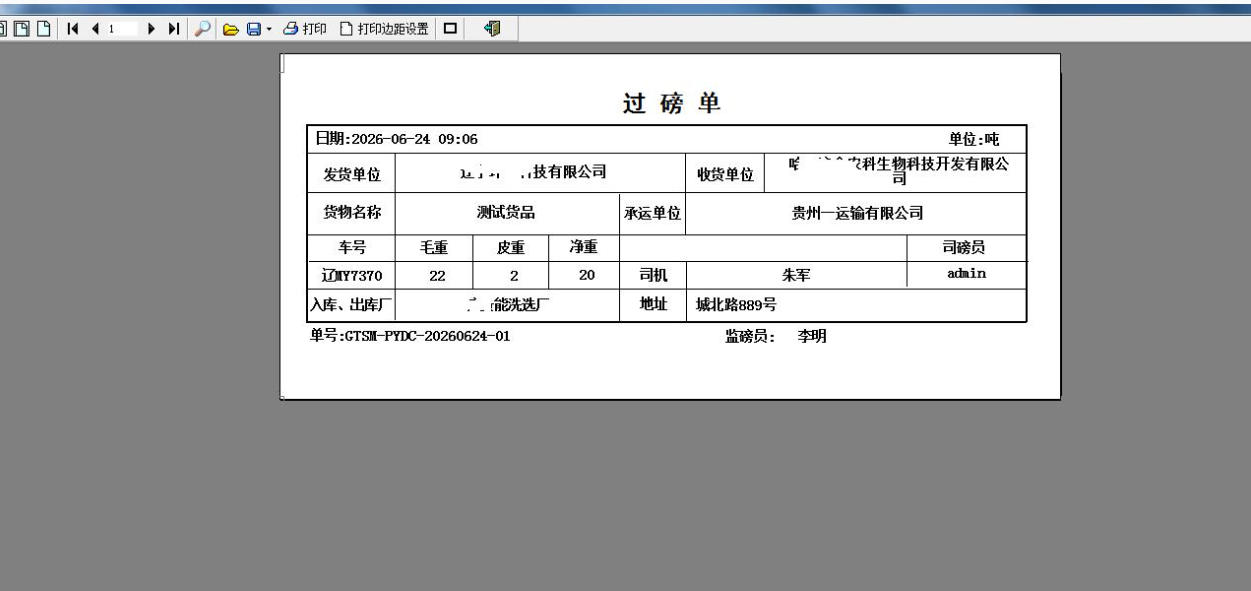The width and height of the screenshot is (1251, 591).
Task: Click the page number field
Action: click(x=123, y=30)
